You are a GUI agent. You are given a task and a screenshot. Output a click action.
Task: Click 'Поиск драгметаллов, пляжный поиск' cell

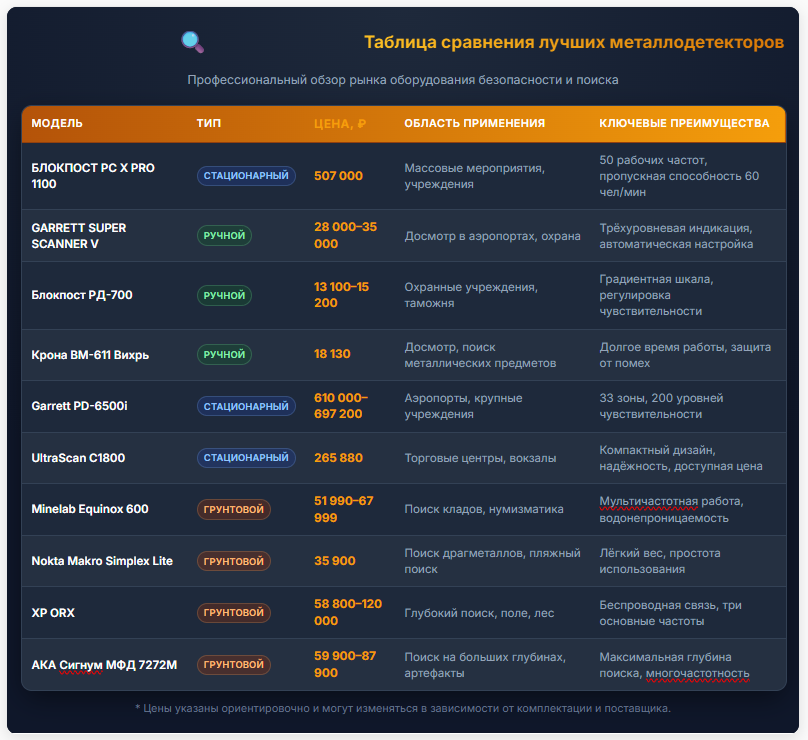(x=492, y=561)
